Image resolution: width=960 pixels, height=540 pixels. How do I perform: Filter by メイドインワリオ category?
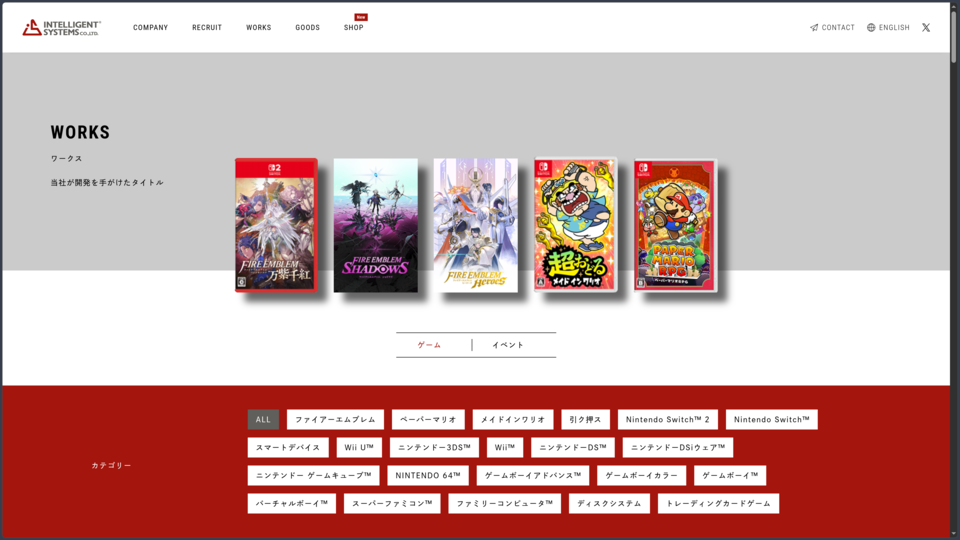513,419
